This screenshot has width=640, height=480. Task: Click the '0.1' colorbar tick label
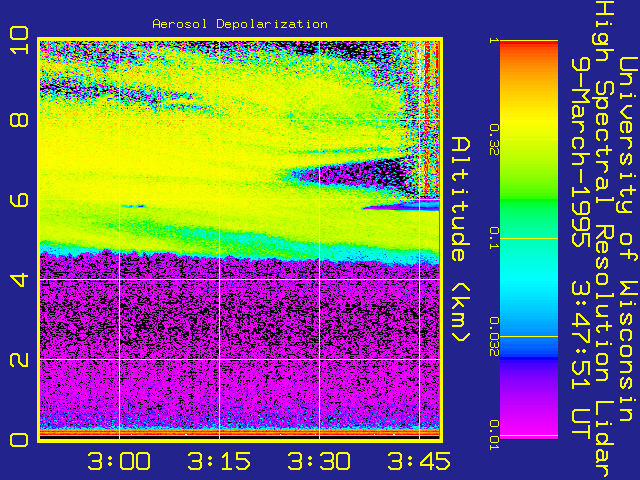[493, 238]
